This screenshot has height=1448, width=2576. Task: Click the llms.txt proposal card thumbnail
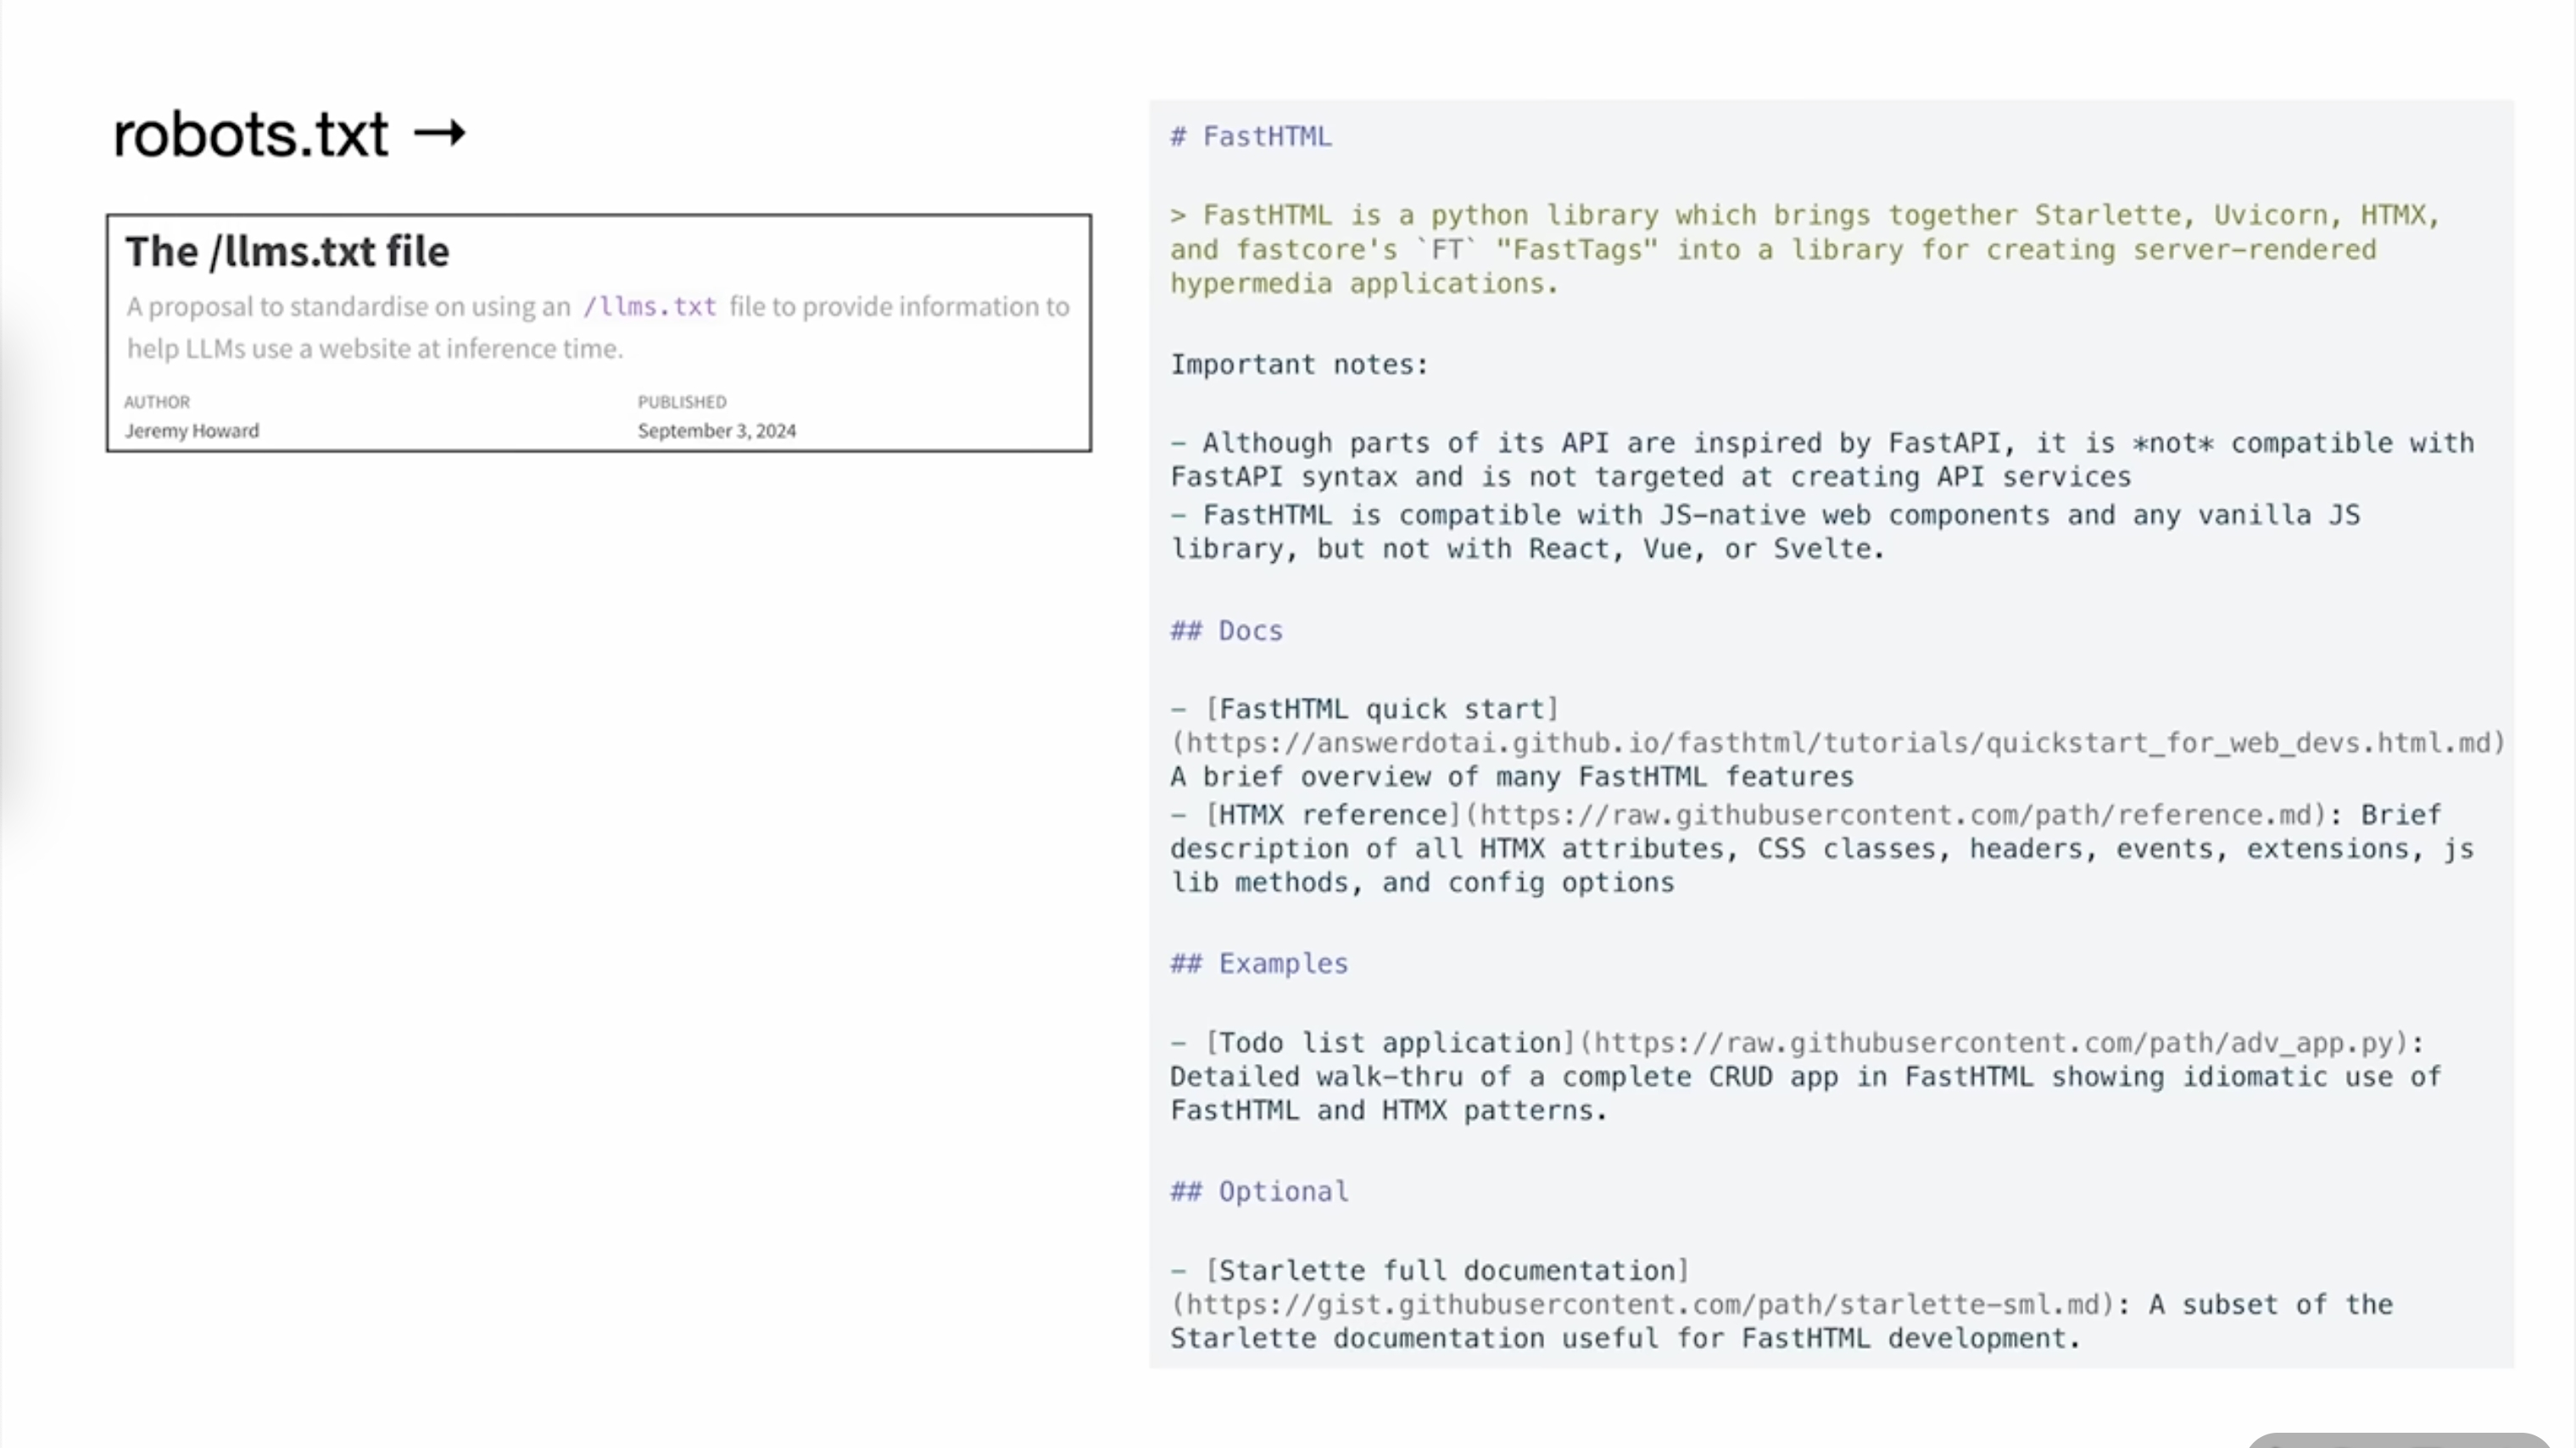point(599,333)
